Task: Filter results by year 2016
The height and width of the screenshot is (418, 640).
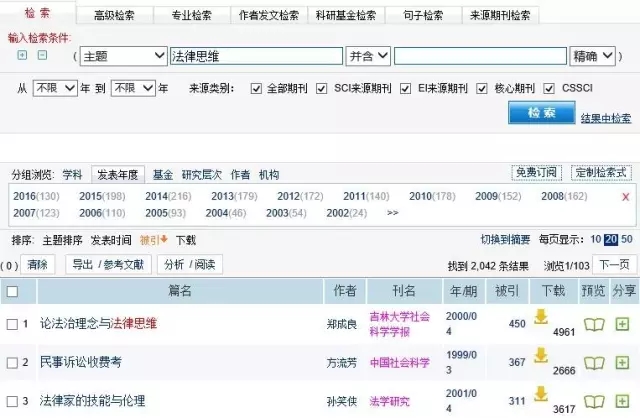Action: (x=24, y=196)
